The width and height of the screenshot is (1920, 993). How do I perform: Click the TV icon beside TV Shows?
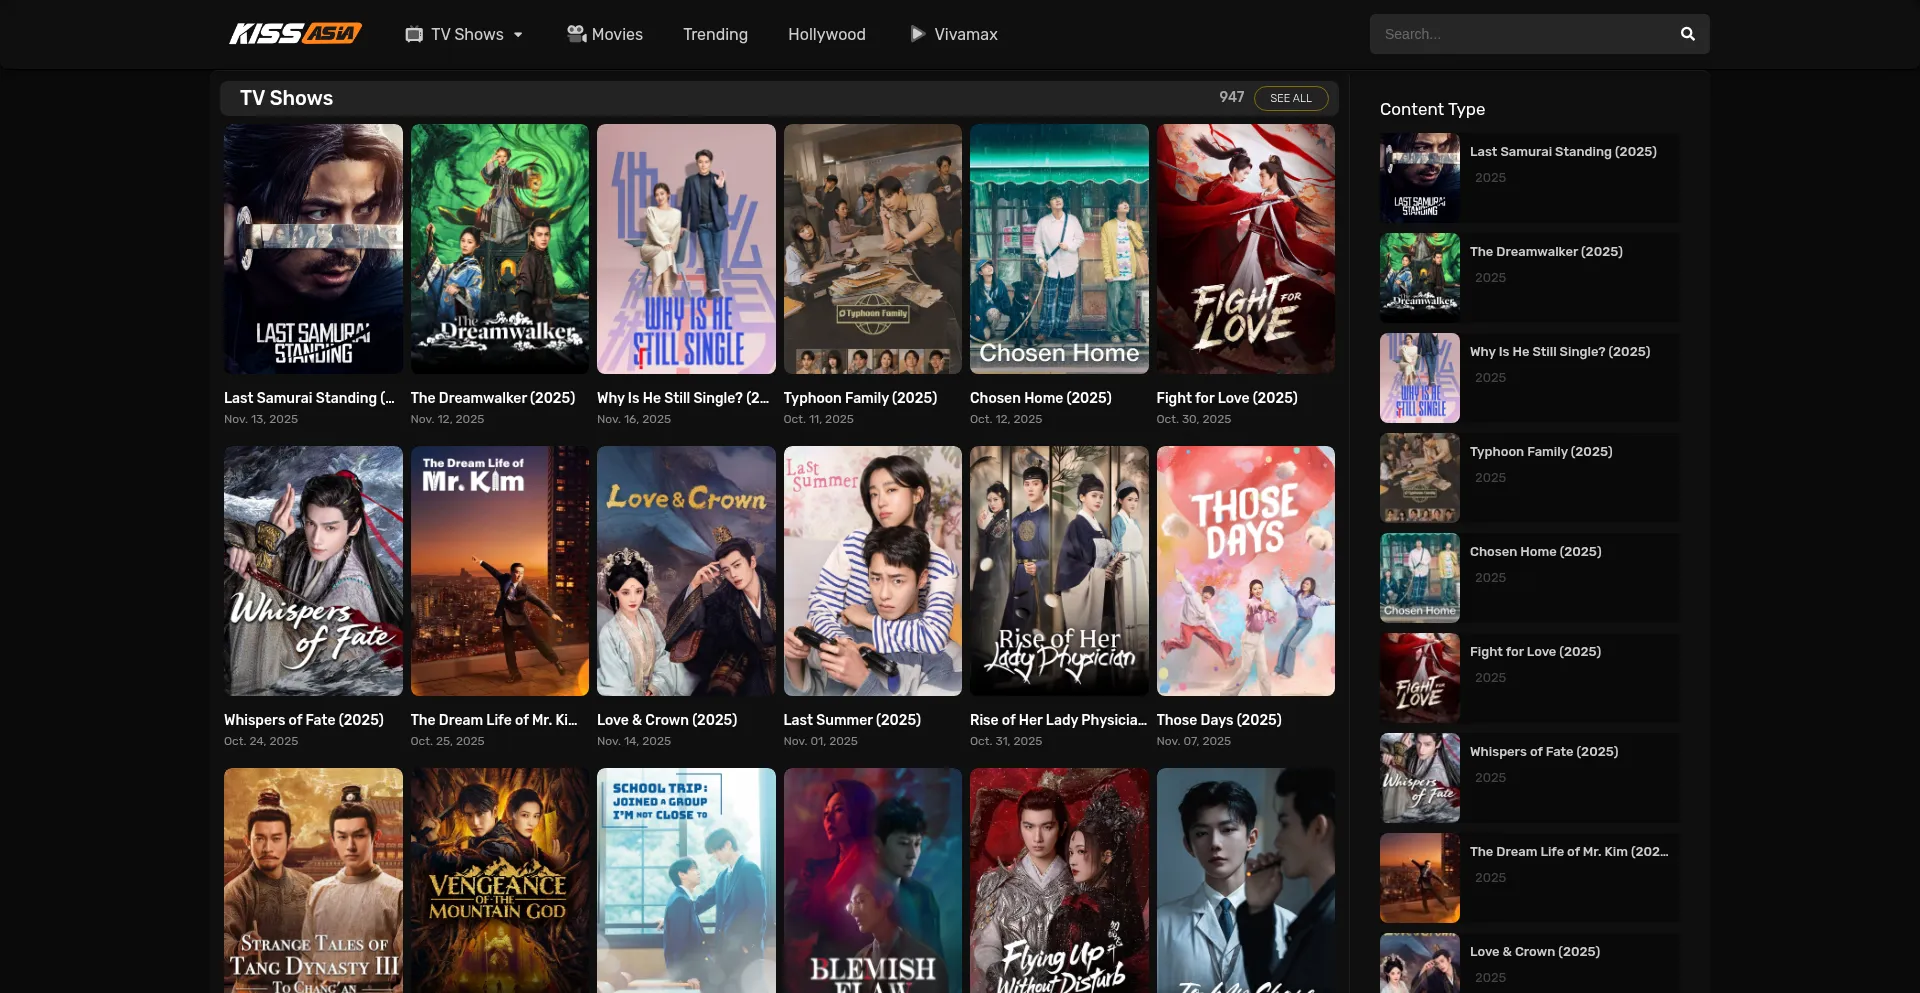click(414, 34)
